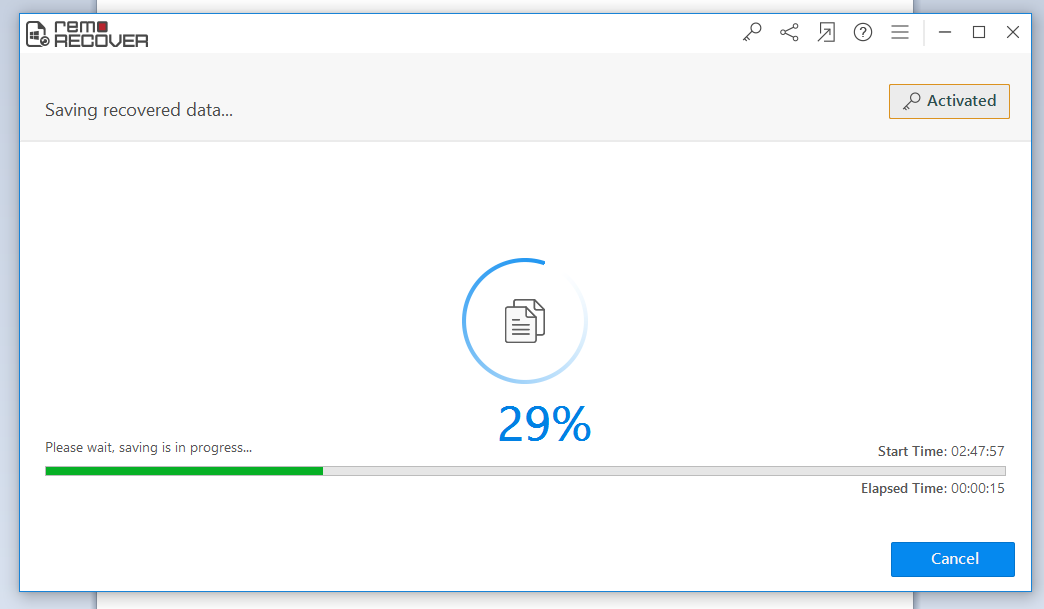Click the 'Saving recovered data...' heading
Viewport: 1044px width, 609px height.
[x=138, y=110]
